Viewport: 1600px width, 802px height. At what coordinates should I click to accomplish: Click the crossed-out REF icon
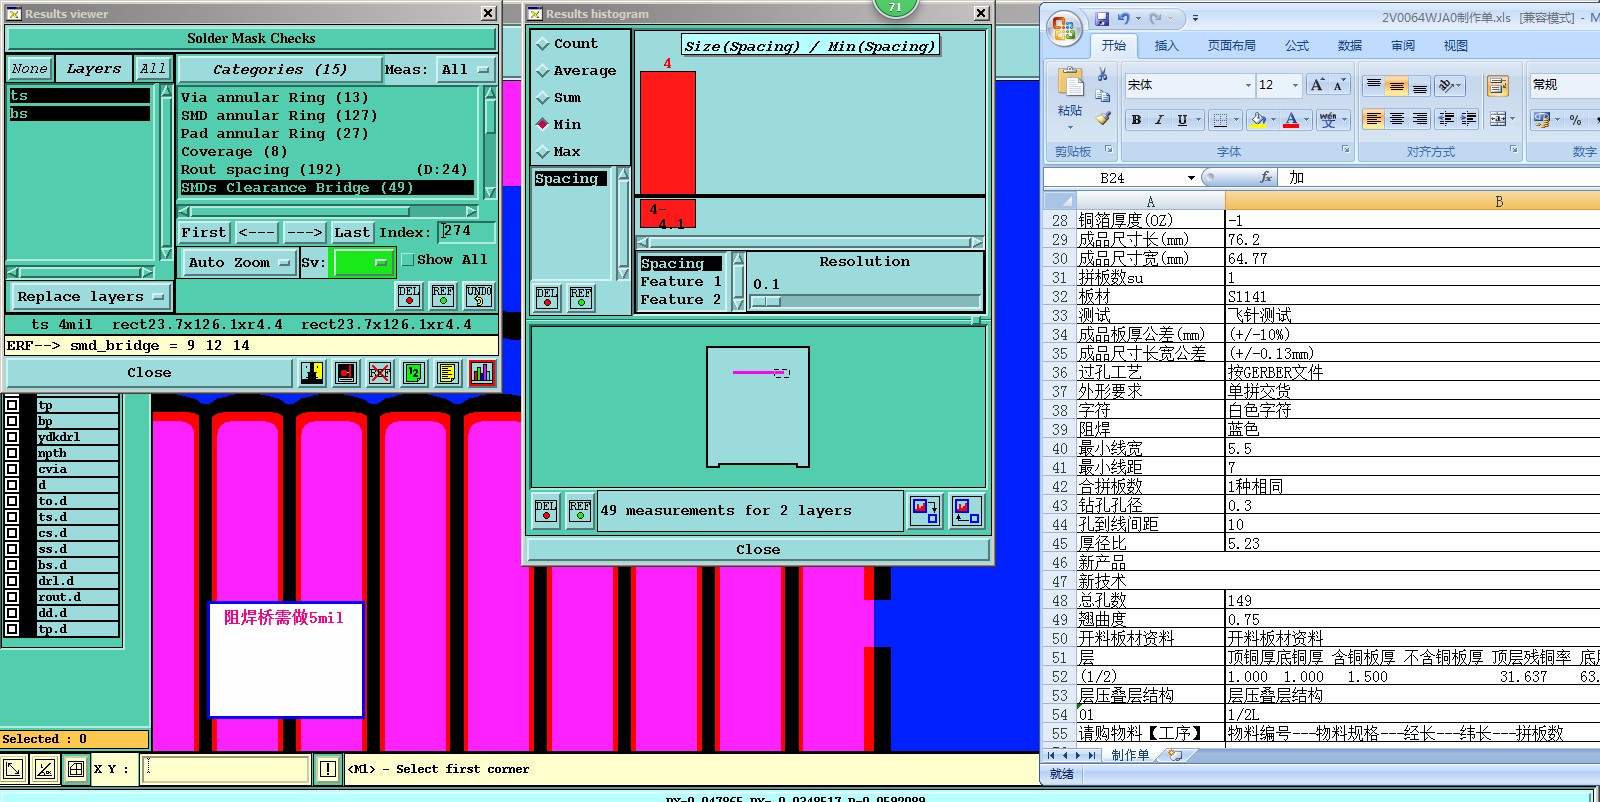click(380, 373)
